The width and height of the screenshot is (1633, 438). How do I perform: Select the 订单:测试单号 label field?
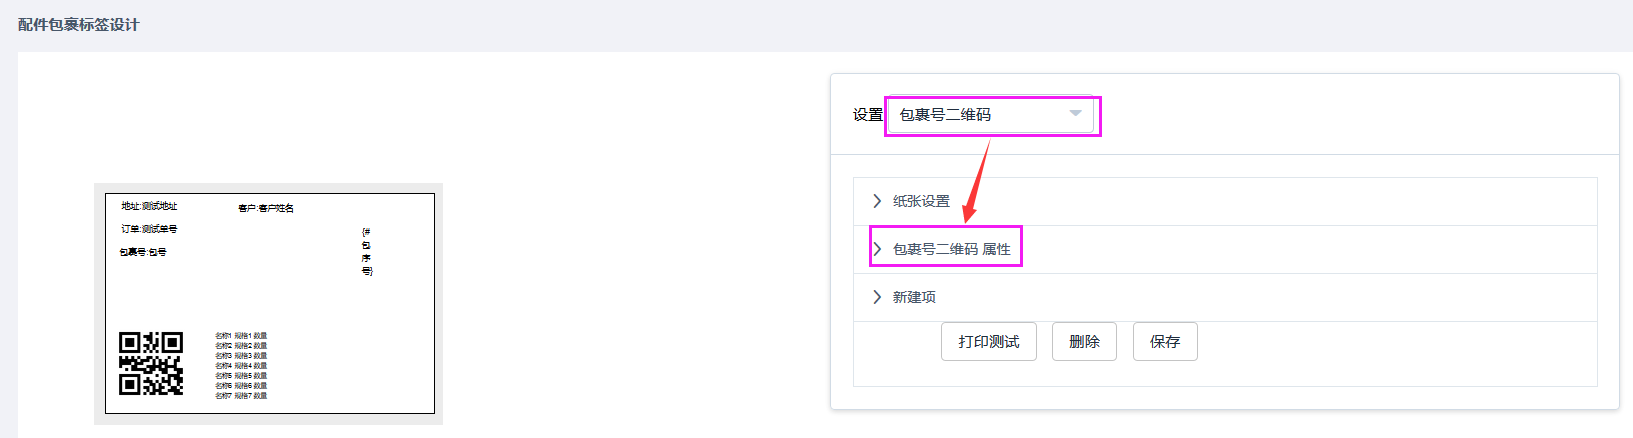pyautogui.click(x=149, y=229)
